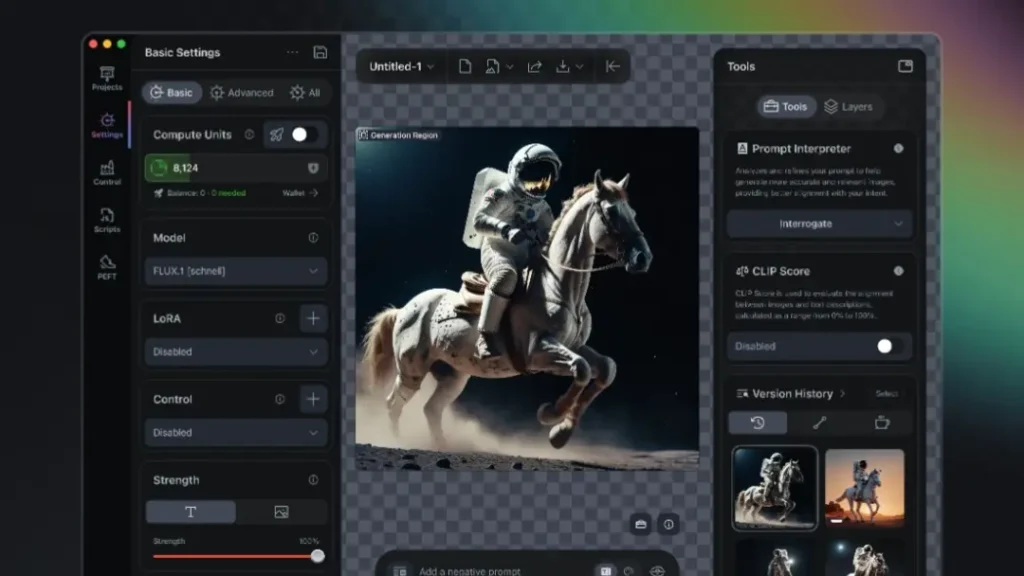This screenshot has height=576, width=1024.
Task: Click the export/share icon in the toolbar
Action: [x=535, y=66]
